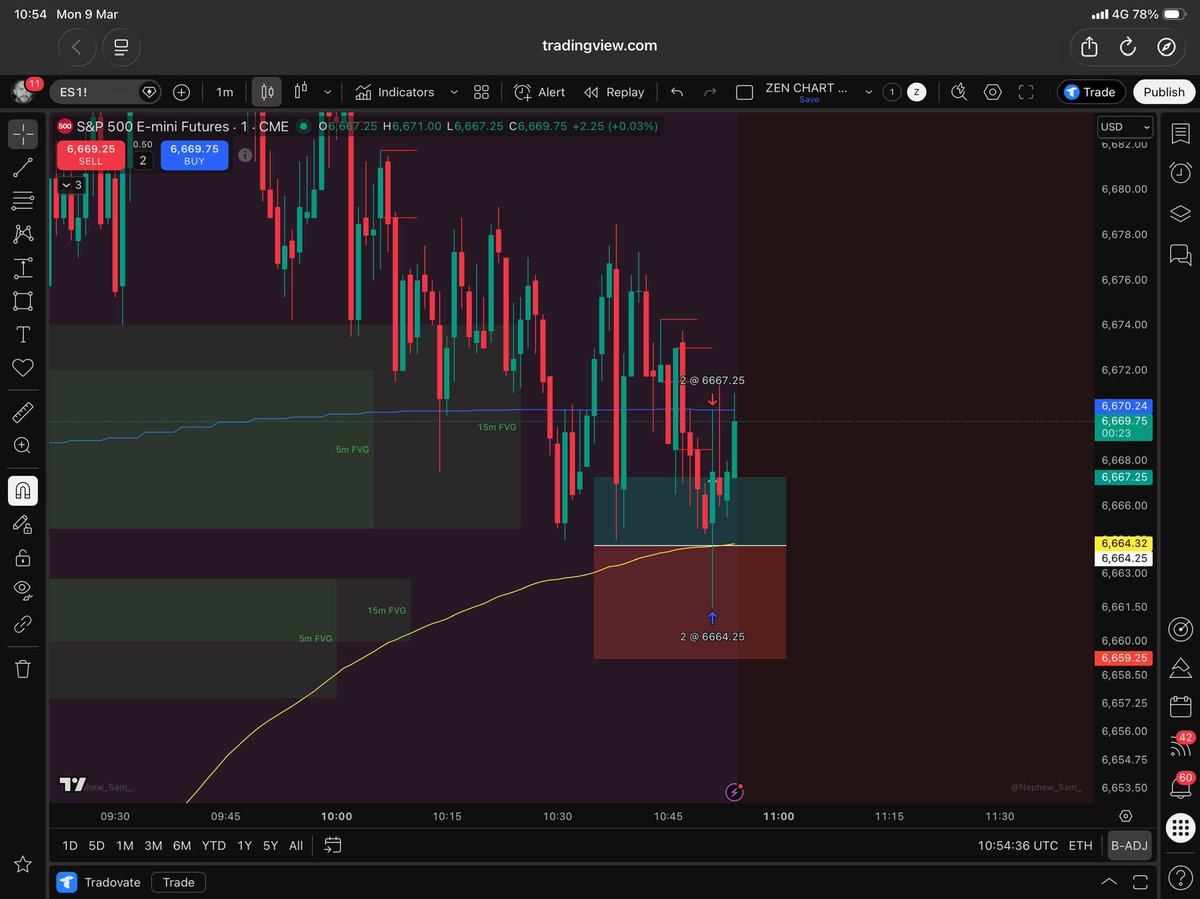Select the YTD time range
The height and width of the screenshot is (899, 1200).
click(214, 846)
